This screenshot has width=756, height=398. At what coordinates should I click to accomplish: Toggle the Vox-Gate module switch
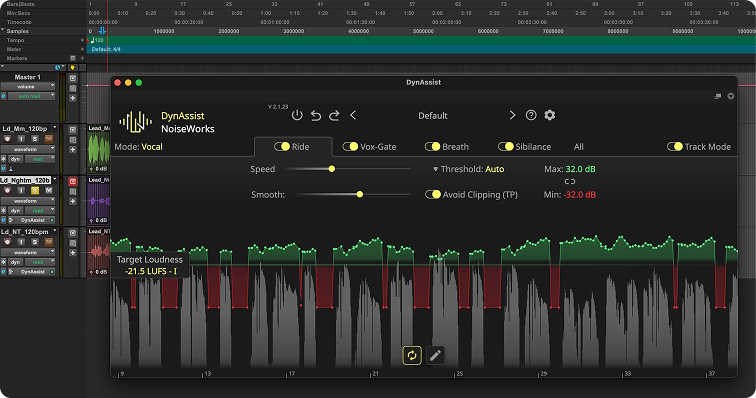pyautogui.click(x=350, y=147)
